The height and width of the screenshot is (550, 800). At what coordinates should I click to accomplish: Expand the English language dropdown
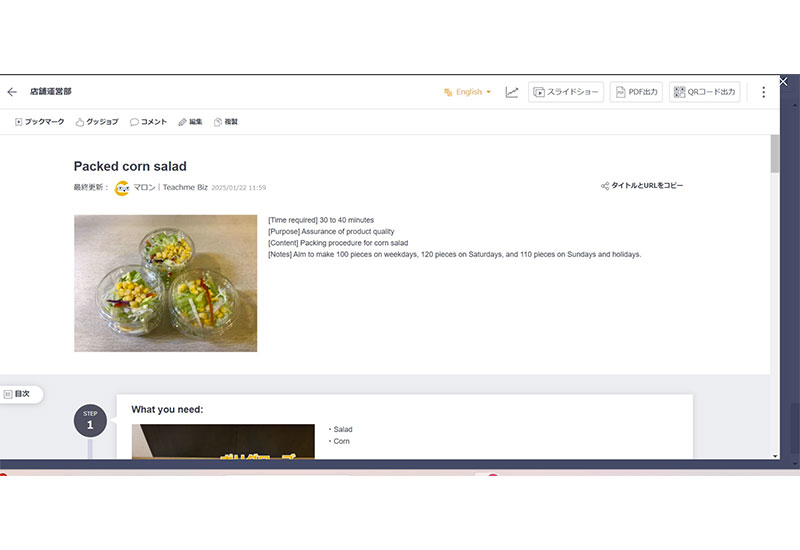coord(468,92)
